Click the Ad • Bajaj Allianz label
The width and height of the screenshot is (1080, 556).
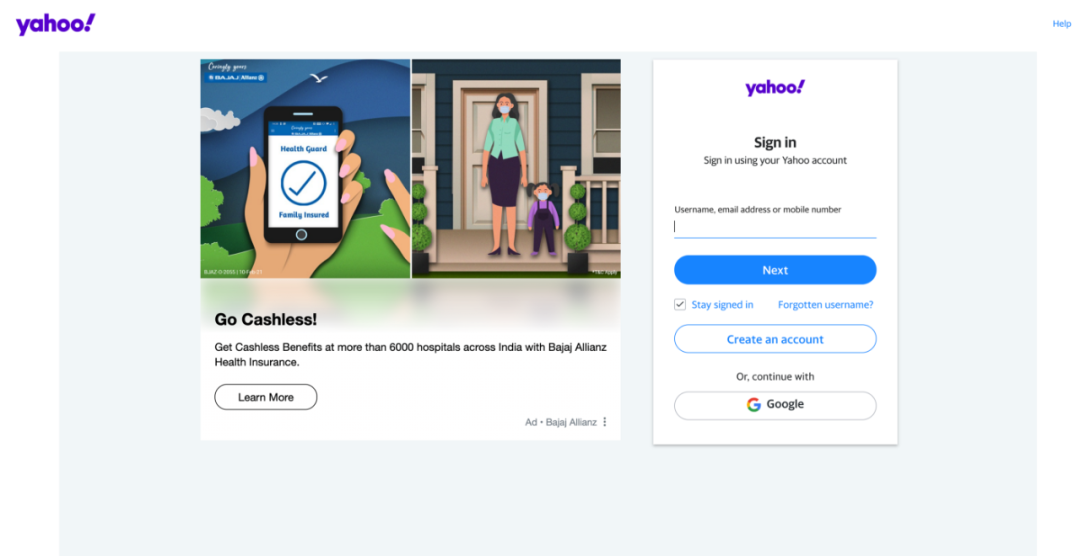[x=561, y=422]
